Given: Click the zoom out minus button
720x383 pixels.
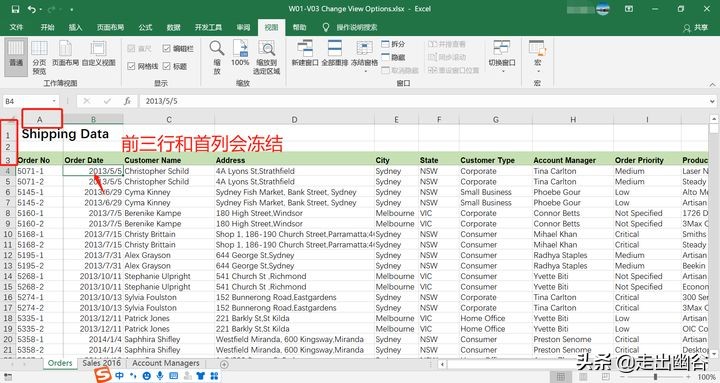Looking at the screenshot, I should point(622,377).
